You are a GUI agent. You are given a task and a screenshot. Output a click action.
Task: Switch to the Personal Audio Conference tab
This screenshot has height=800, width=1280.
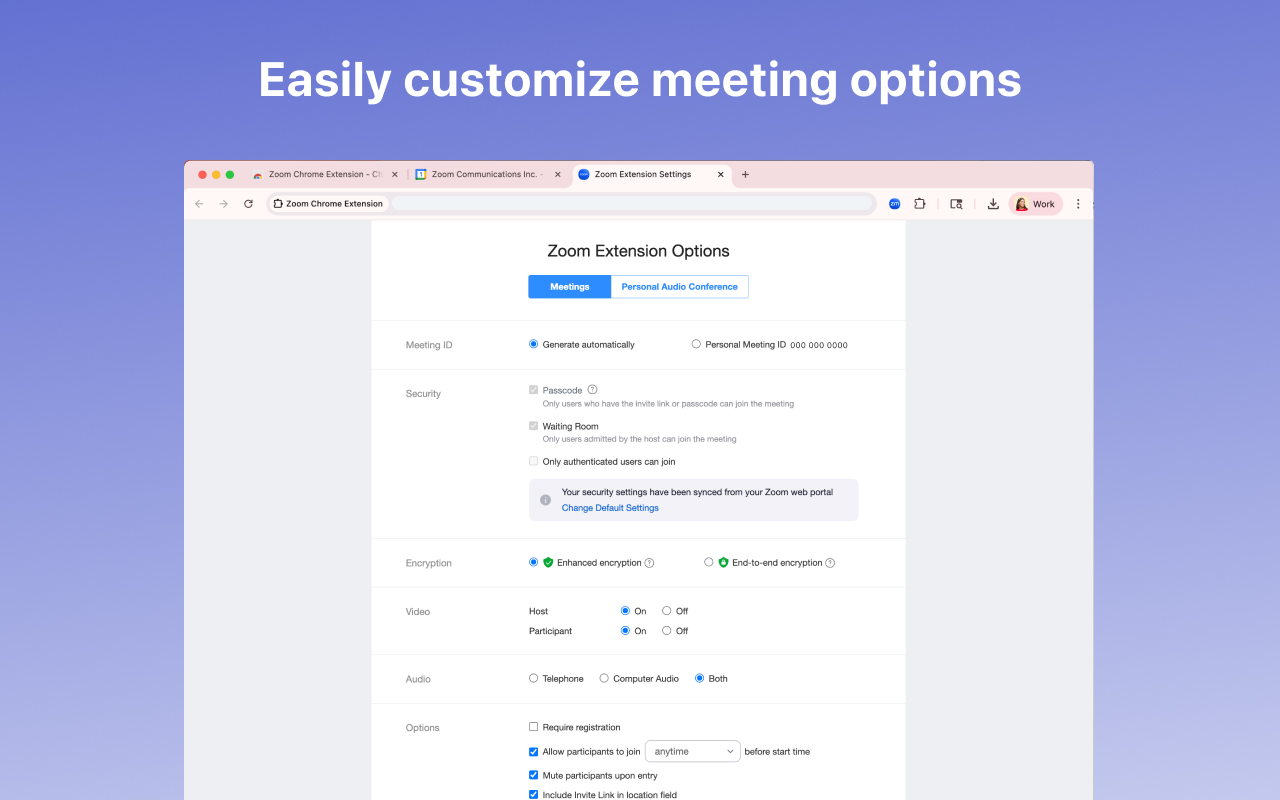(x=679, y=286)
